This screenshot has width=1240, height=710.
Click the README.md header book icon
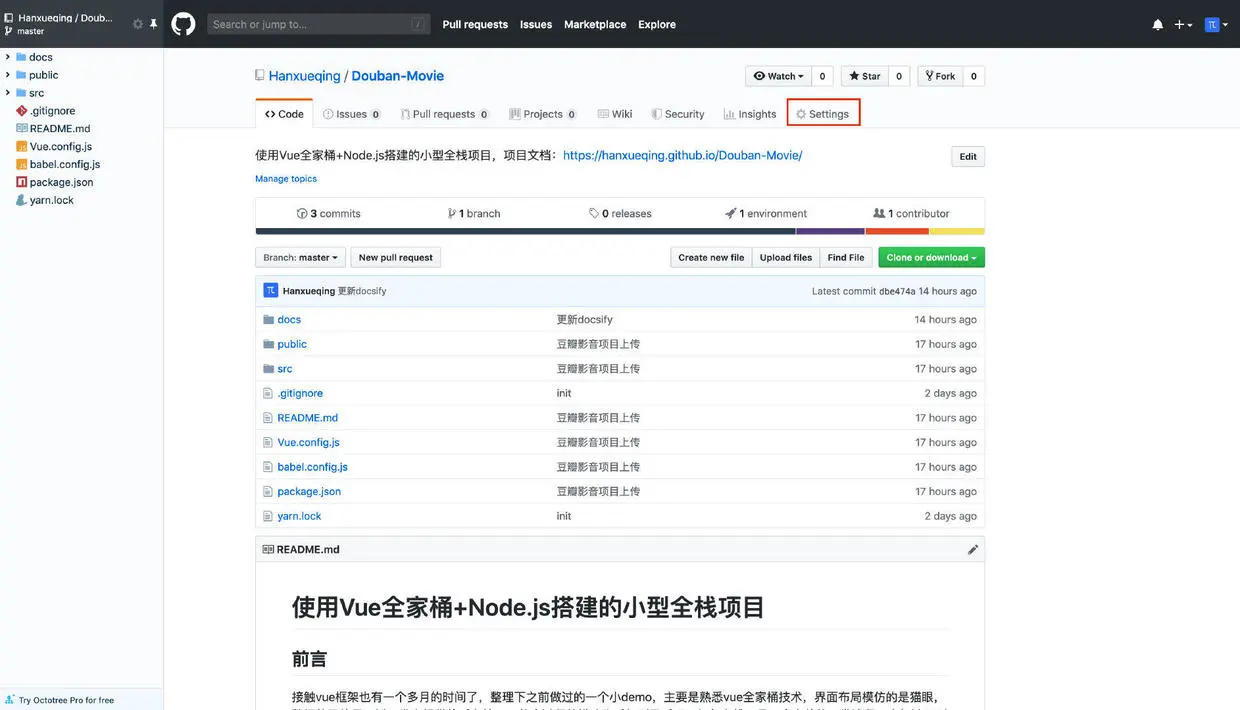coord(268,549)
